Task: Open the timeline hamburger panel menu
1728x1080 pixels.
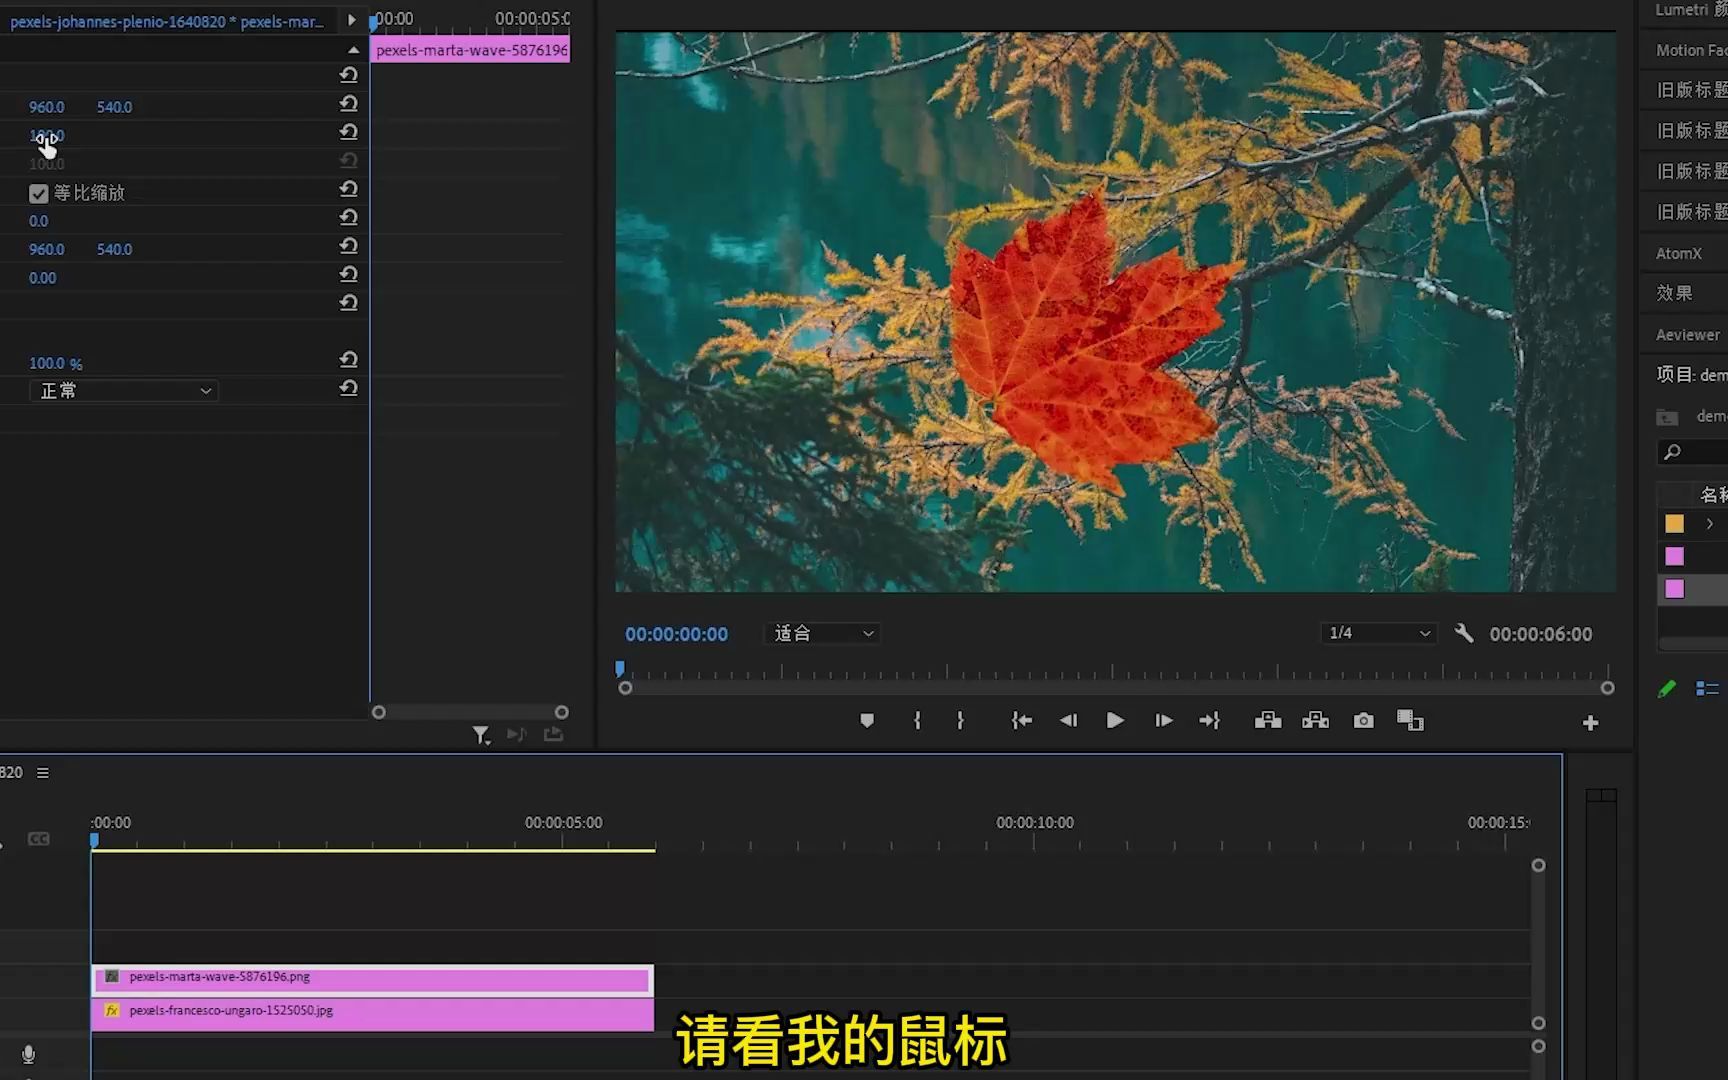Action: [42, 772]
